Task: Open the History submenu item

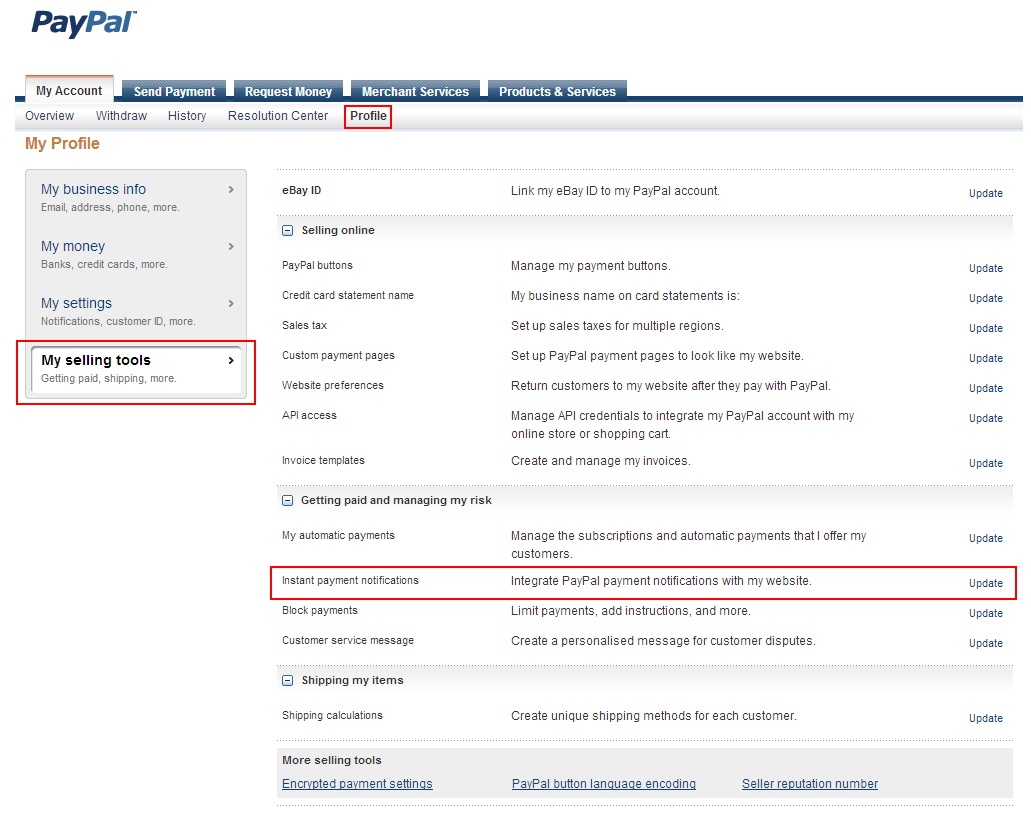Action: pos(187,116)
